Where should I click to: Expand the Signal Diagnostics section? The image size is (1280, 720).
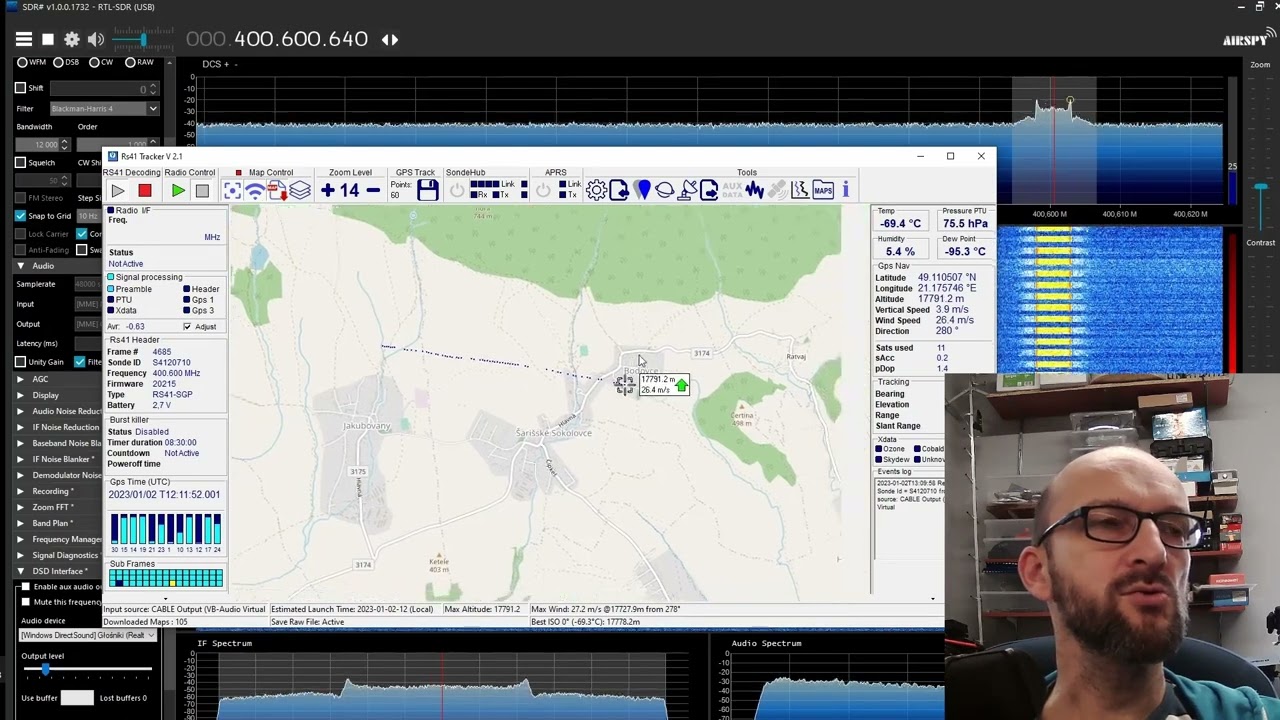pos(20,555)
